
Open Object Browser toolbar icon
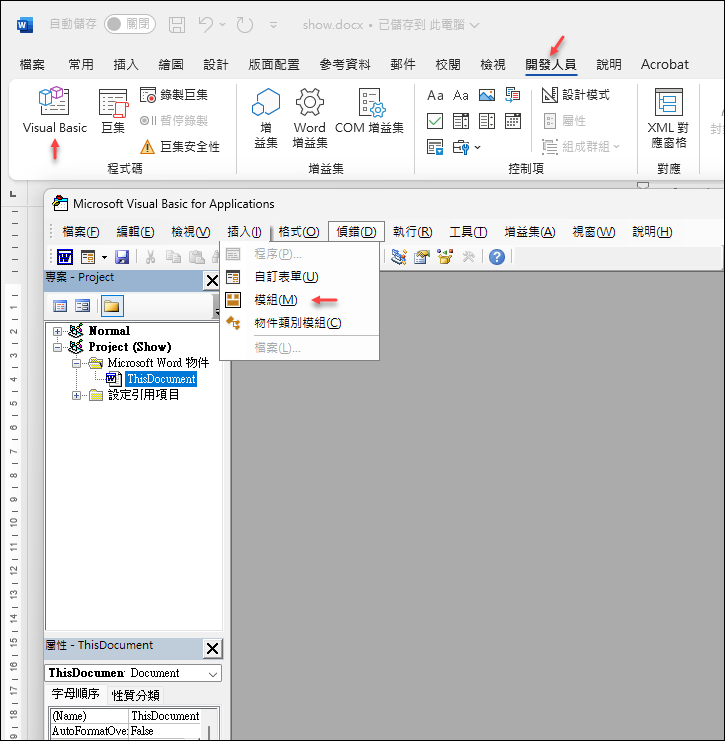pyautogui.click(x=445, y=257)
